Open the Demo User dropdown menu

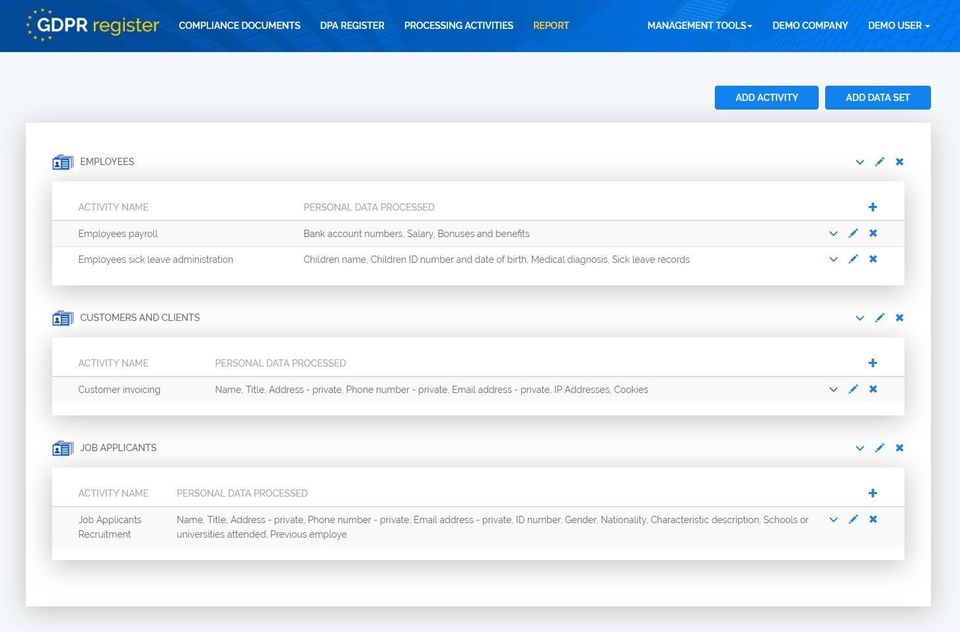pyautogui.click(x=899, y=26)
